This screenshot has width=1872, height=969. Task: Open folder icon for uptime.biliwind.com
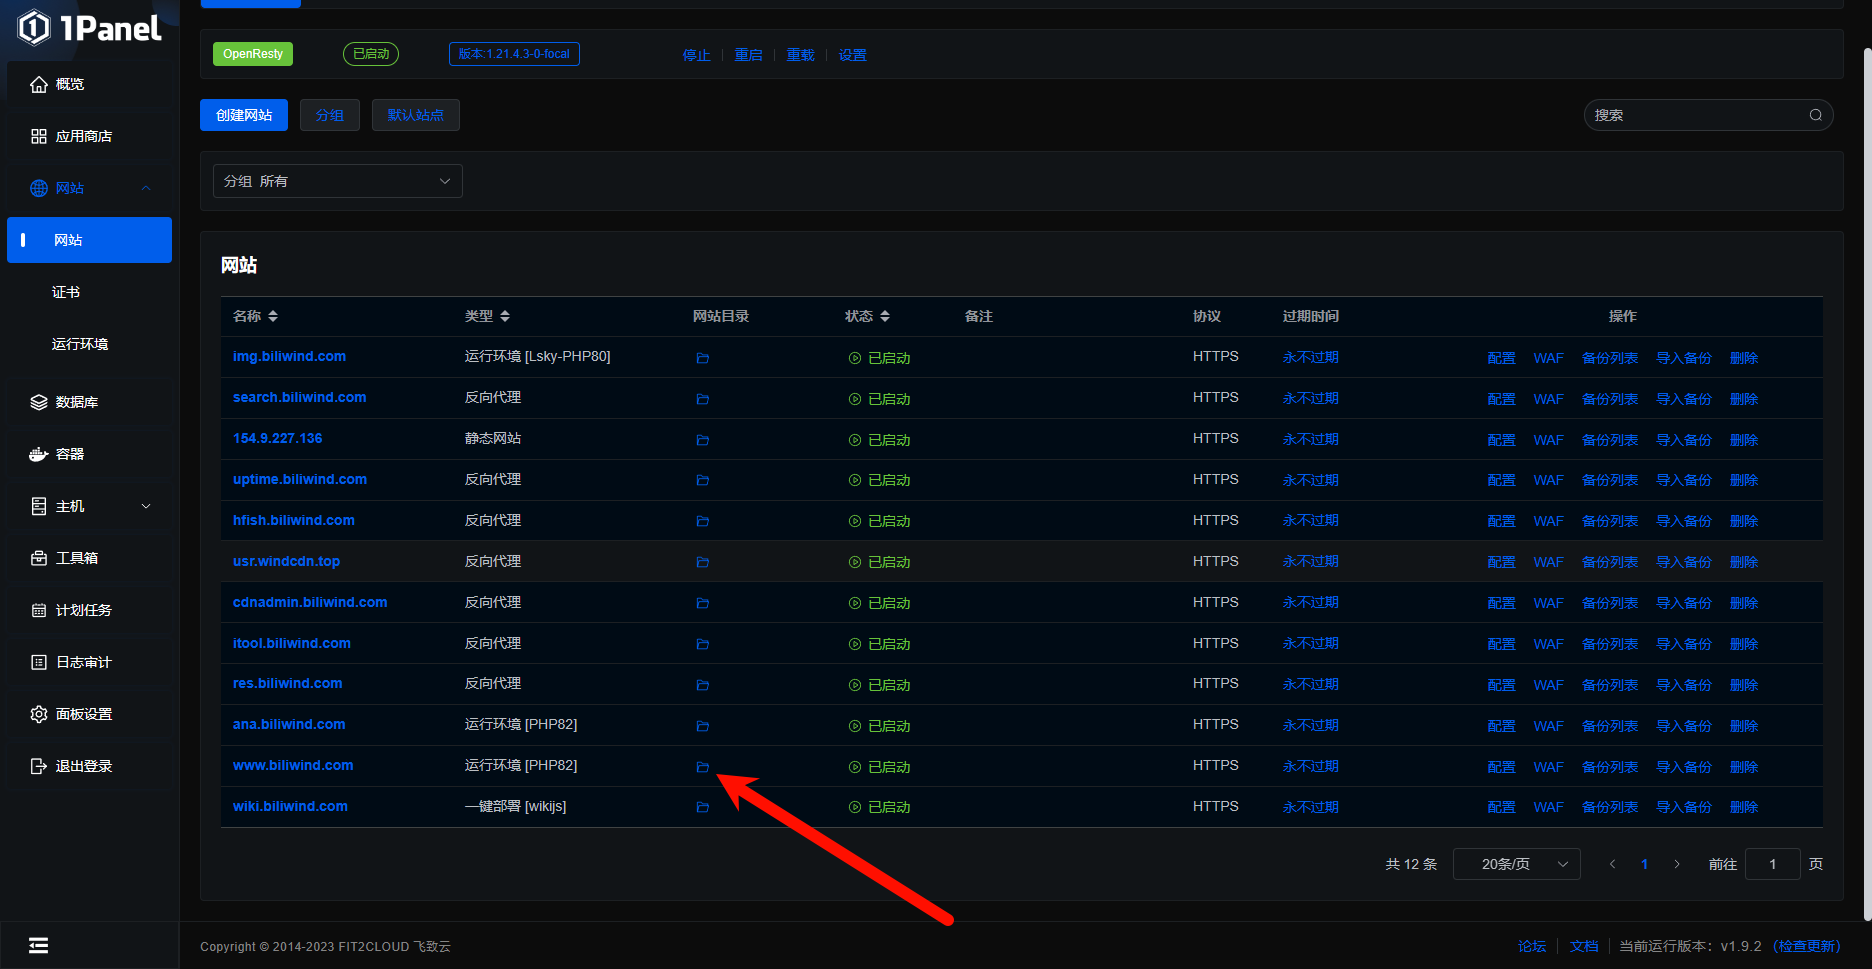pos(703,480)
